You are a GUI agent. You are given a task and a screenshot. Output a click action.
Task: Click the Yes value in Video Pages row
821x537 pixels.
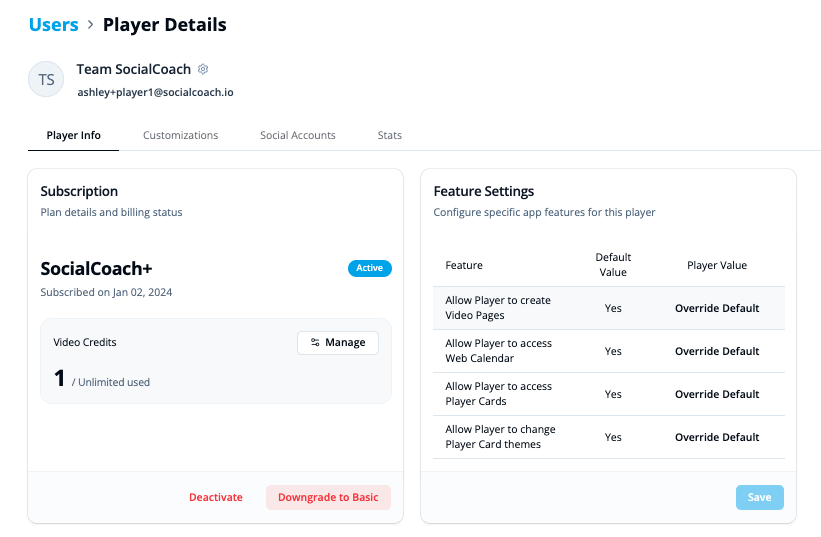(613, 308)
